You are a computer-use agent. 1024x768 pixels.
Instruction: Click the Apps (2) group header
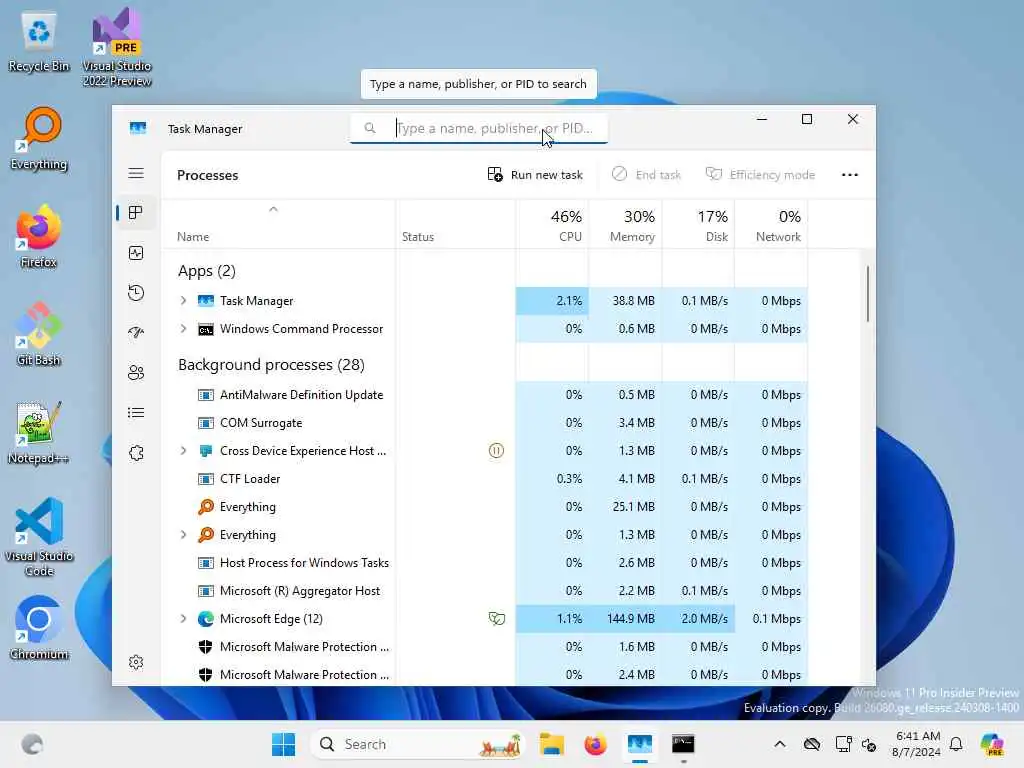(206, 270)
